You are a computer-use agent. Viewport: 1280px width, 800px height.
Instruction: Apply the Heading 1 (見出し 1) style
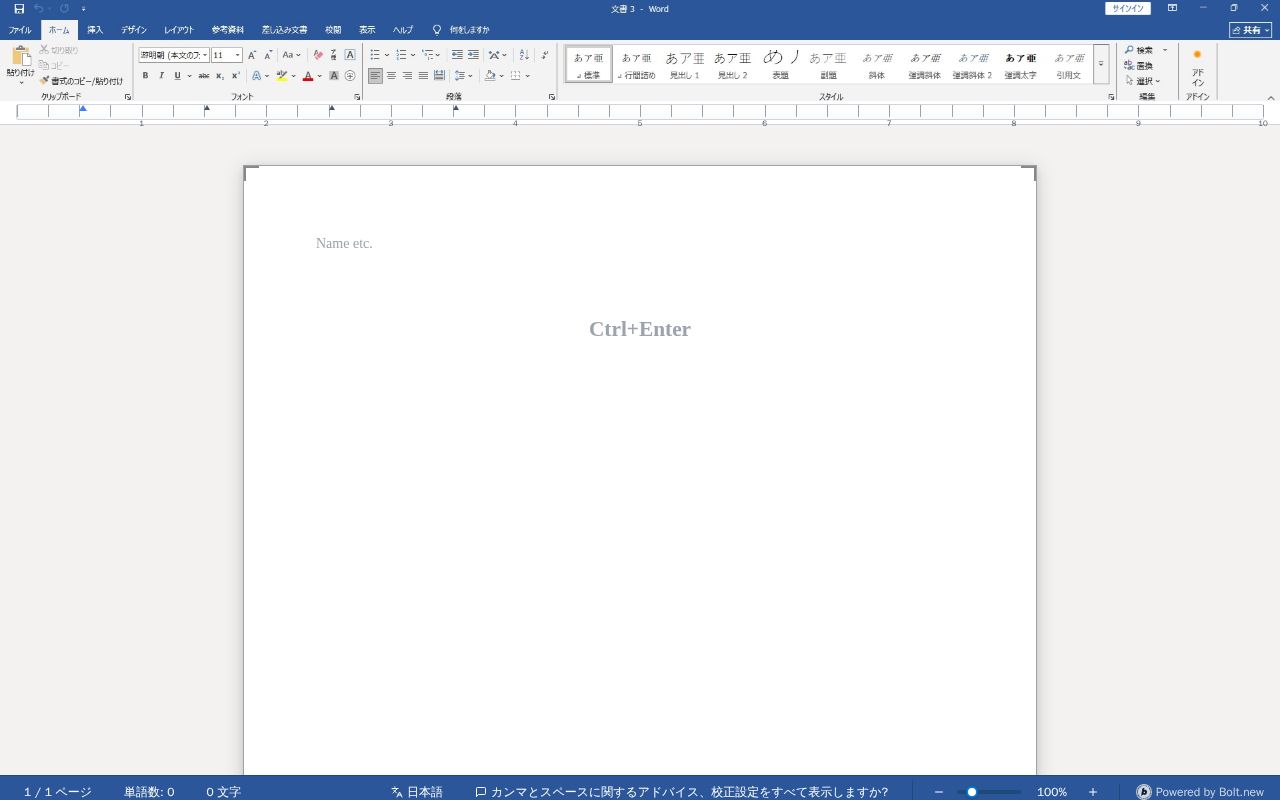[x=684, y=64]
